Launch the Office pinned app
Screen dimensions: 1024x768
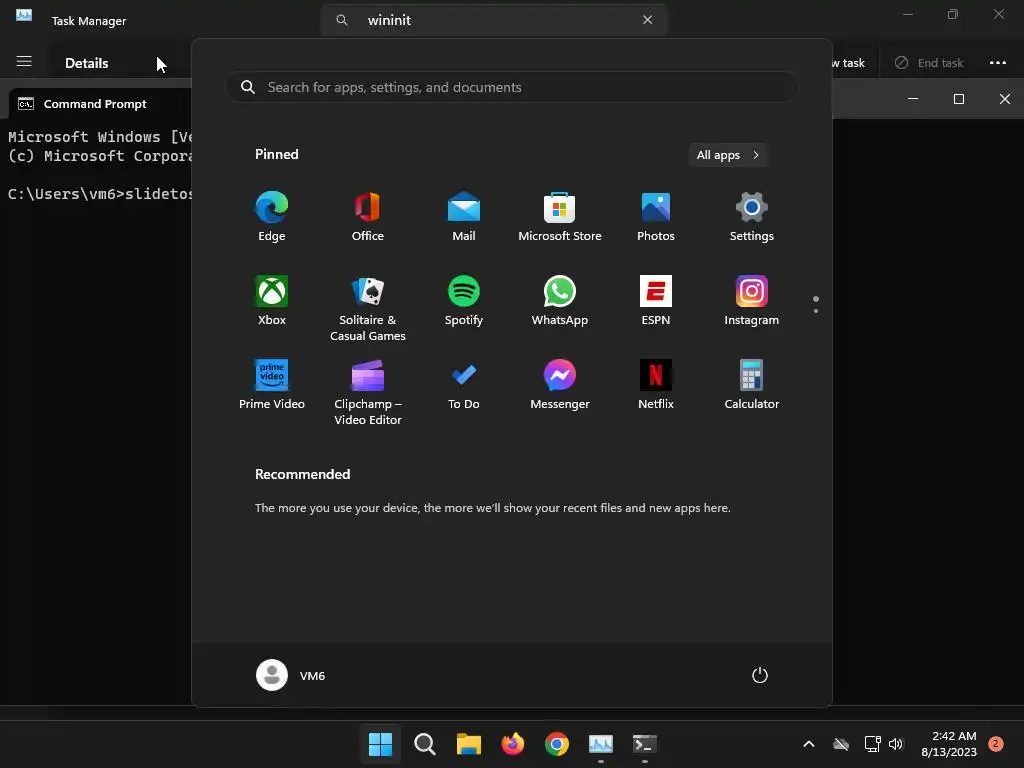(368, 217)
